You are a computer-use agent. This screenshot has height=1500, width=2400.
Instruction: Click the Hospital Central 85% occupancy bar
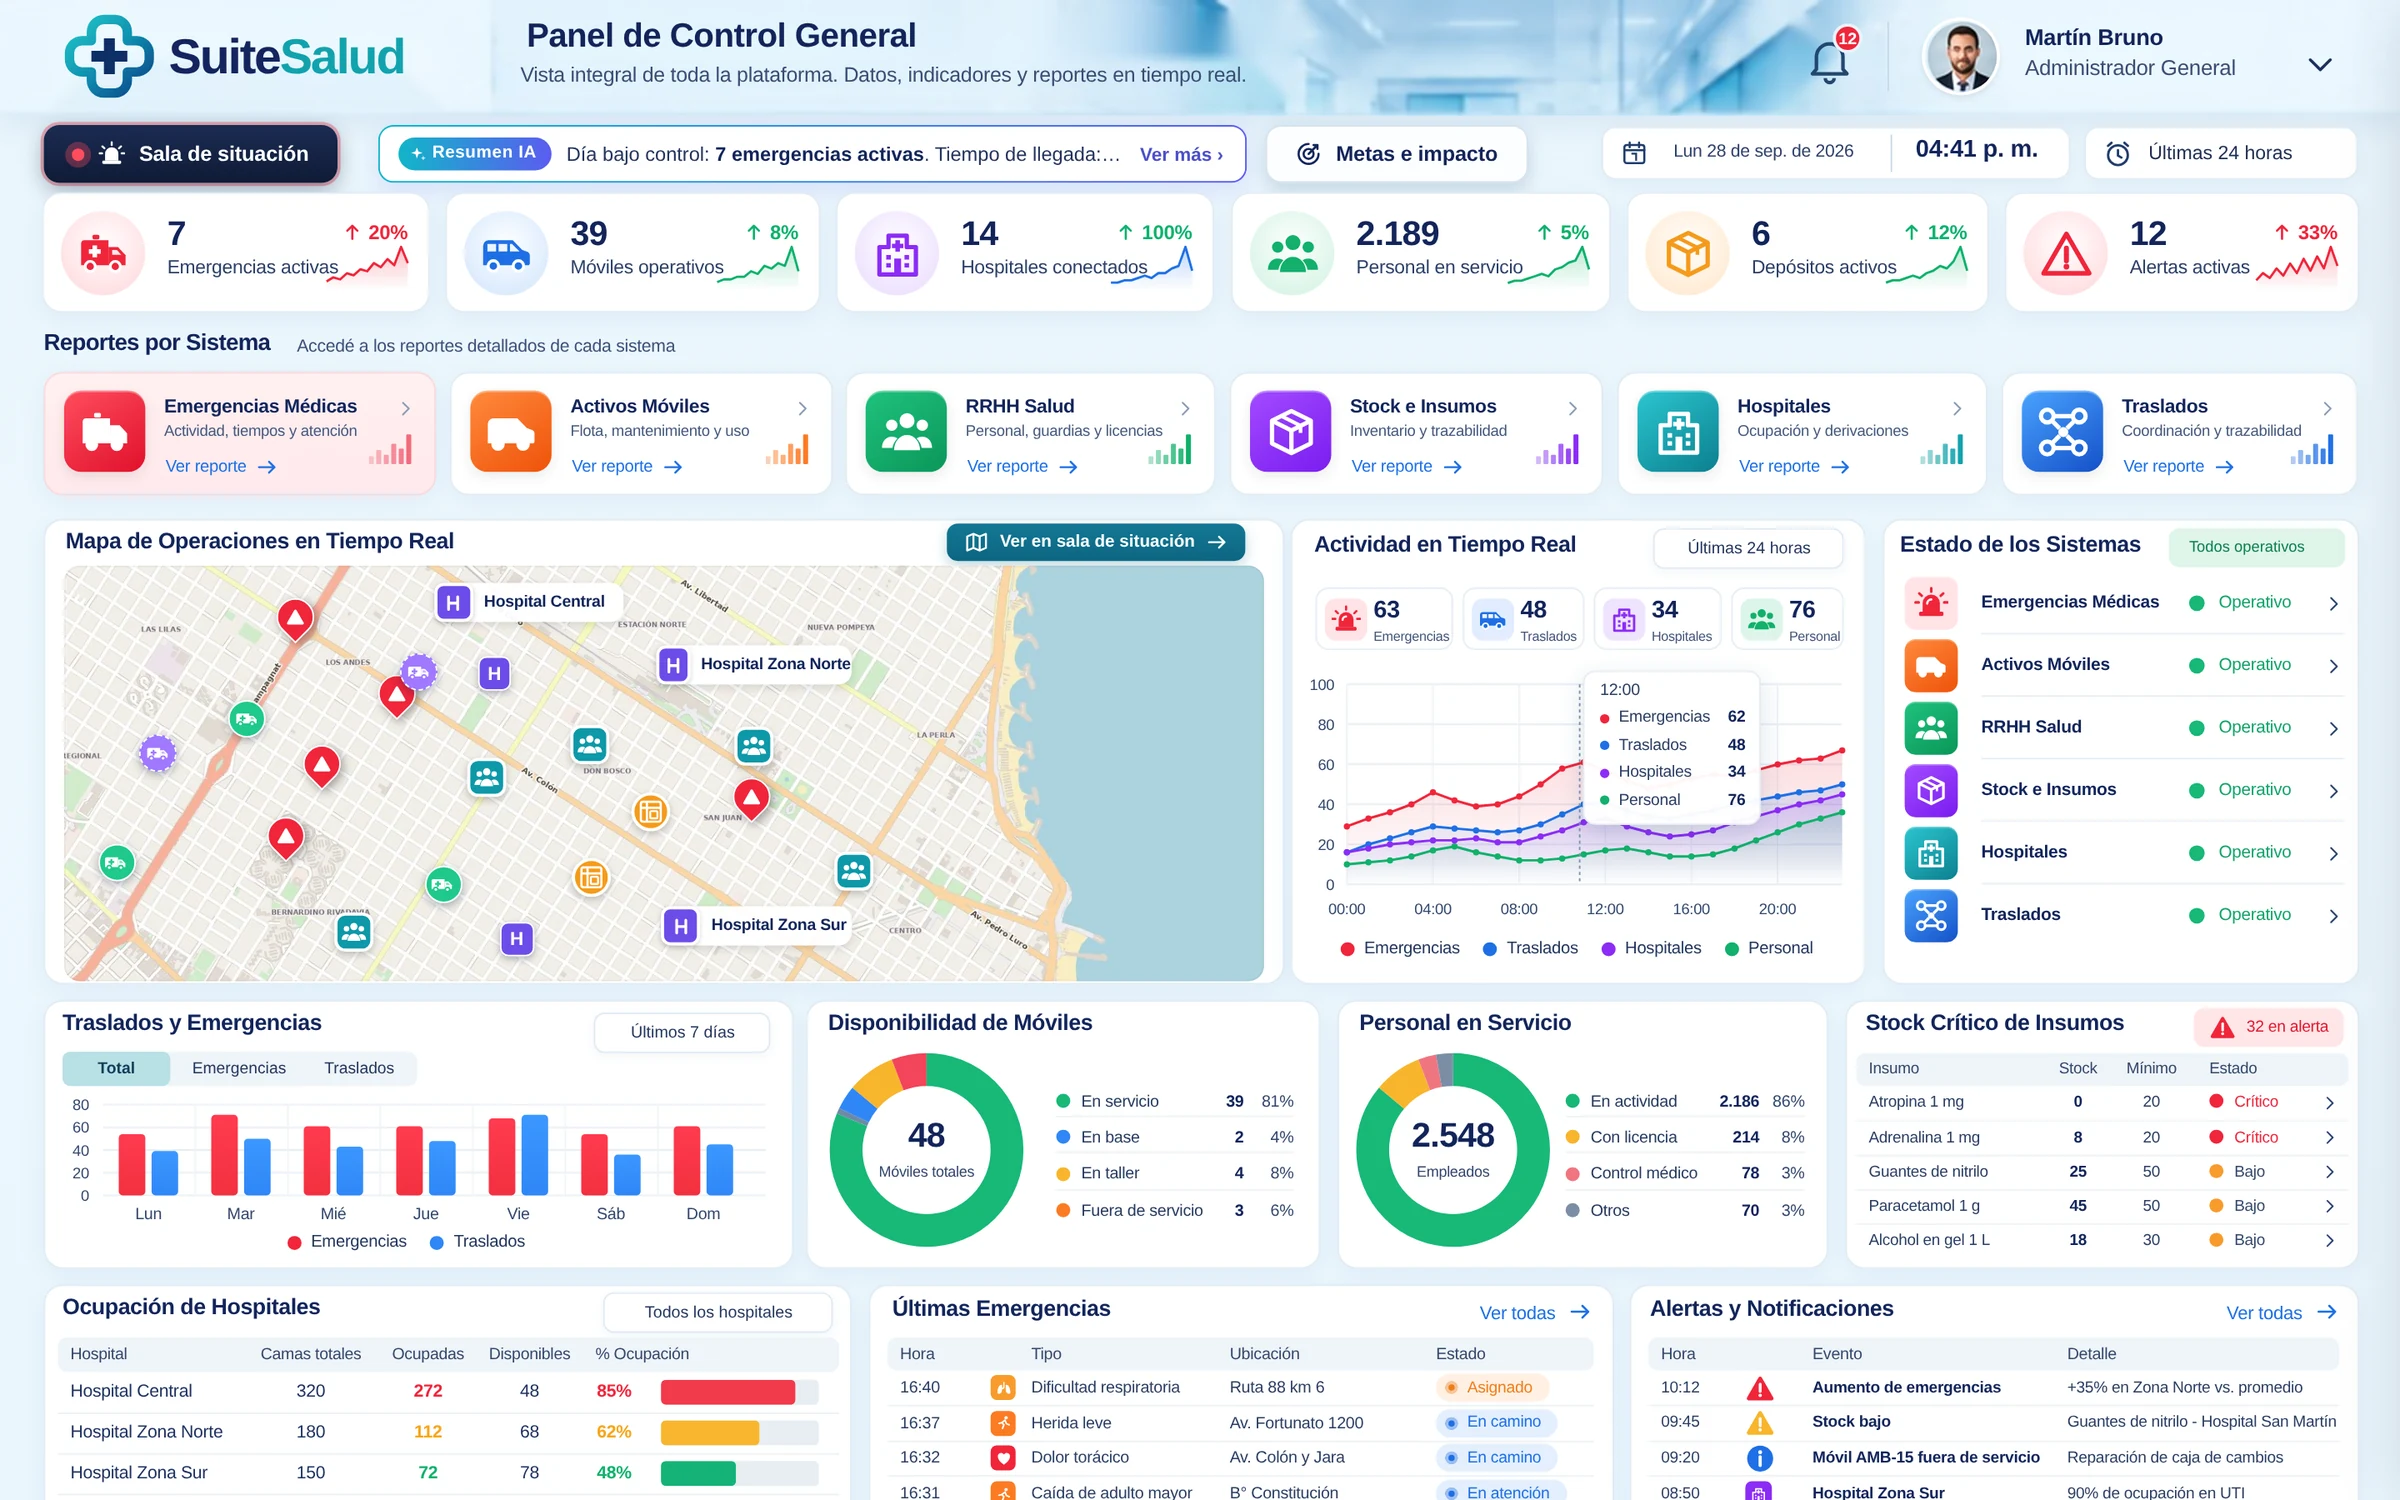(x=739, y=1392)
